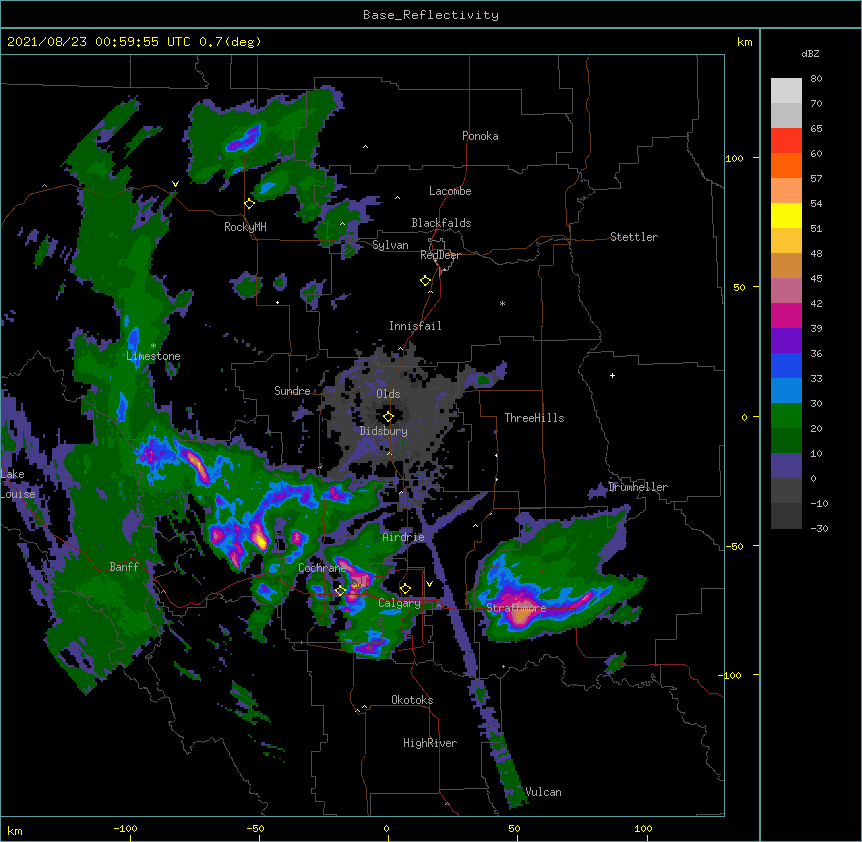Click the Limestone label
The height and width of the screenshot is (842, 862).
(x=153, y=356)
